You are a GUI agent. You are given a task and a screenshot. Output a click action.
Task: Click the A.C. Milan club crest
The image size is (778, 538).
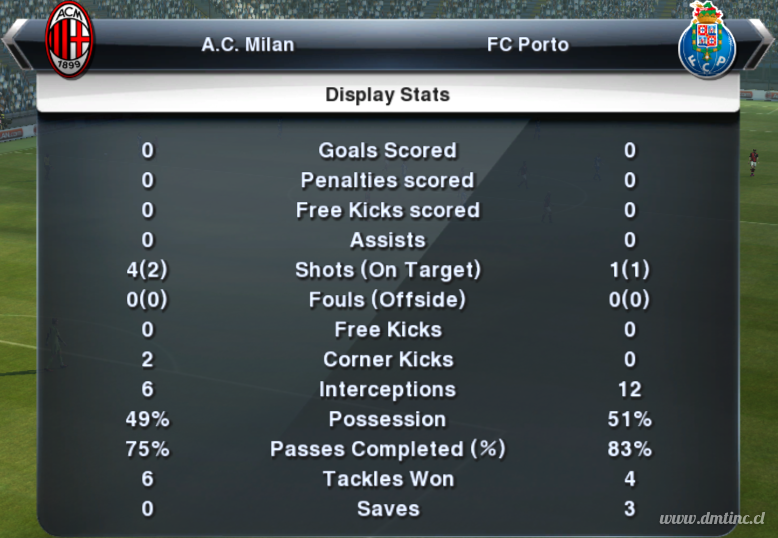tap(69, 39)
